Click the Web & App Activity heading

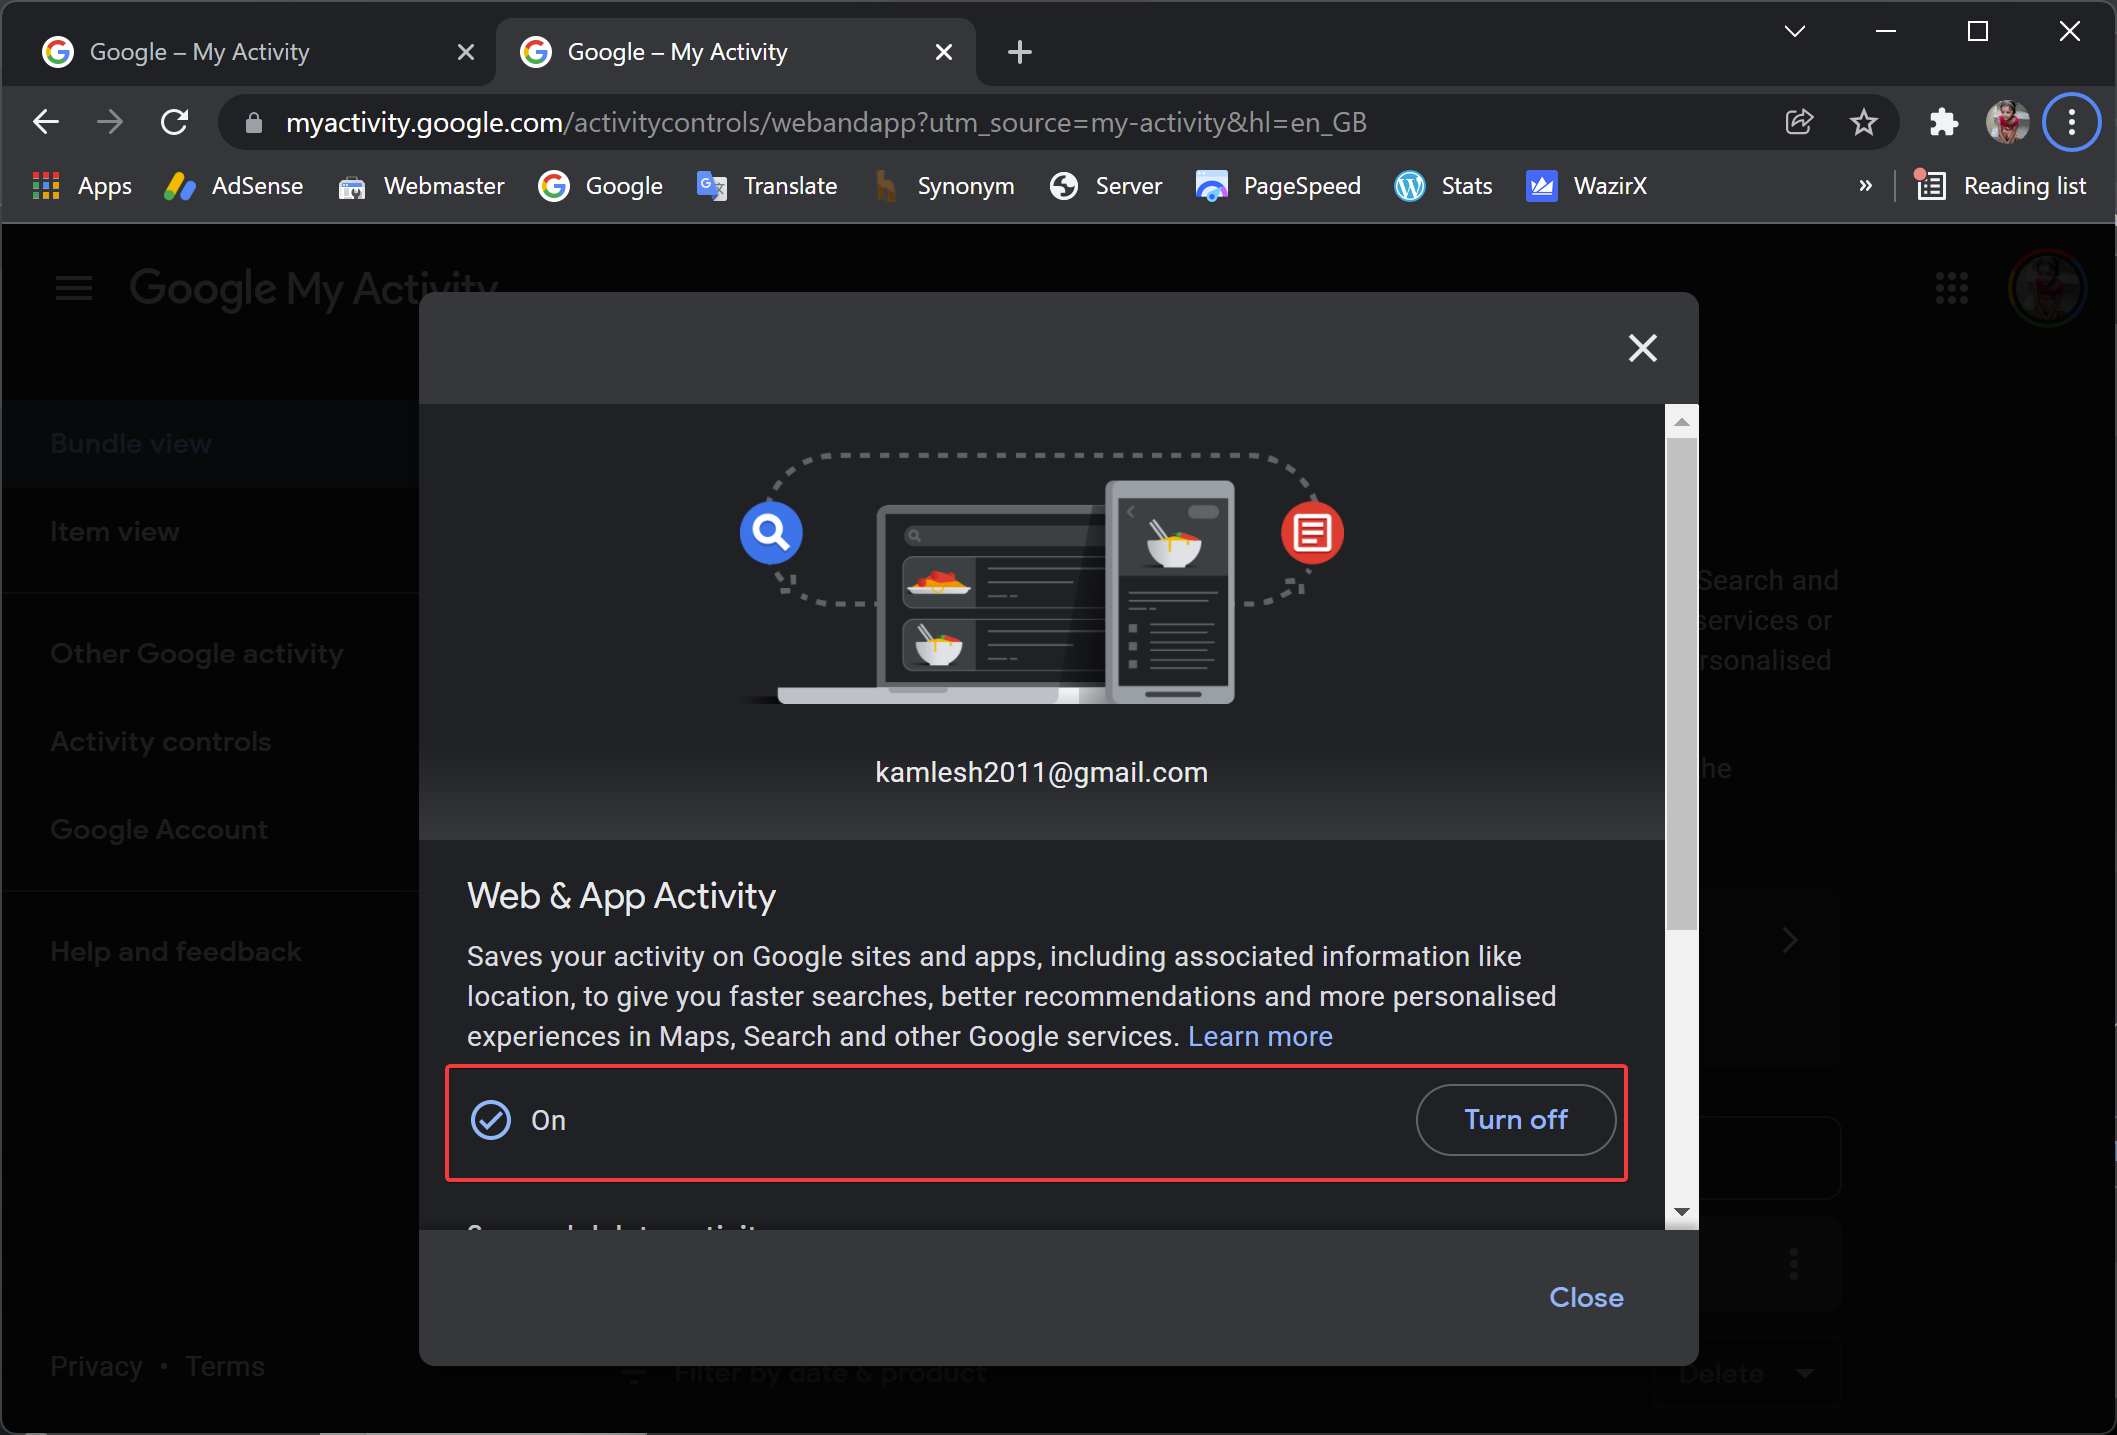click(621, 896)
